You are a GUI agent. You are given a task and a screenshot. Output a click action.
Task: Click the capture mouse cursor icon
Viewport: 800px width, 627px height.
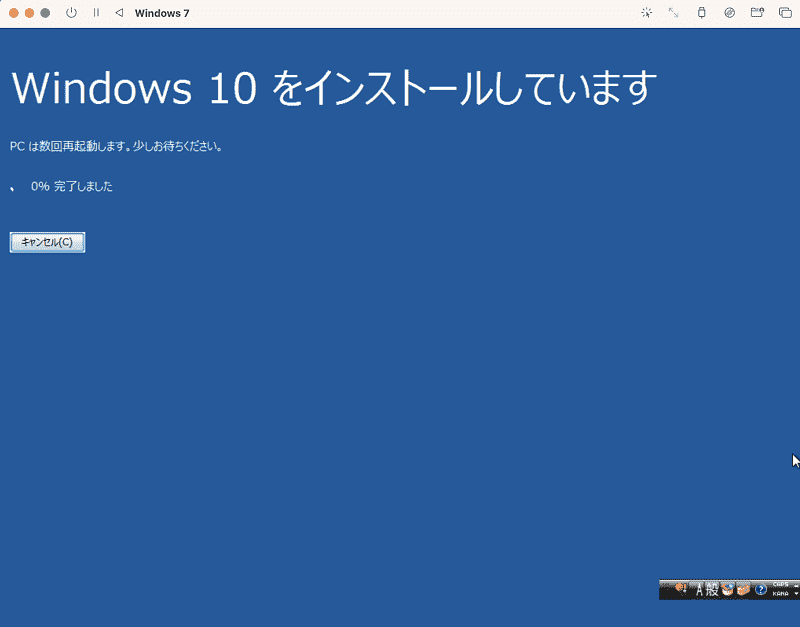tap(646, 13)
